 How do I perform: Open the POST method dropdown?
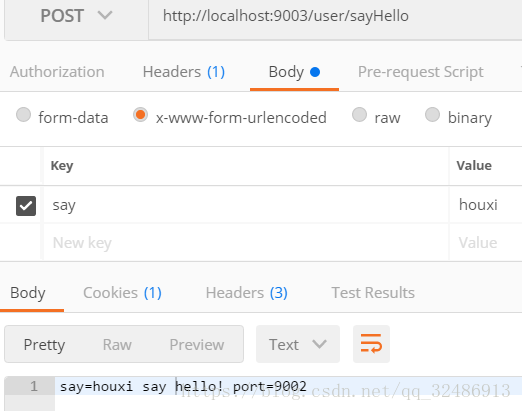(76, 16)
